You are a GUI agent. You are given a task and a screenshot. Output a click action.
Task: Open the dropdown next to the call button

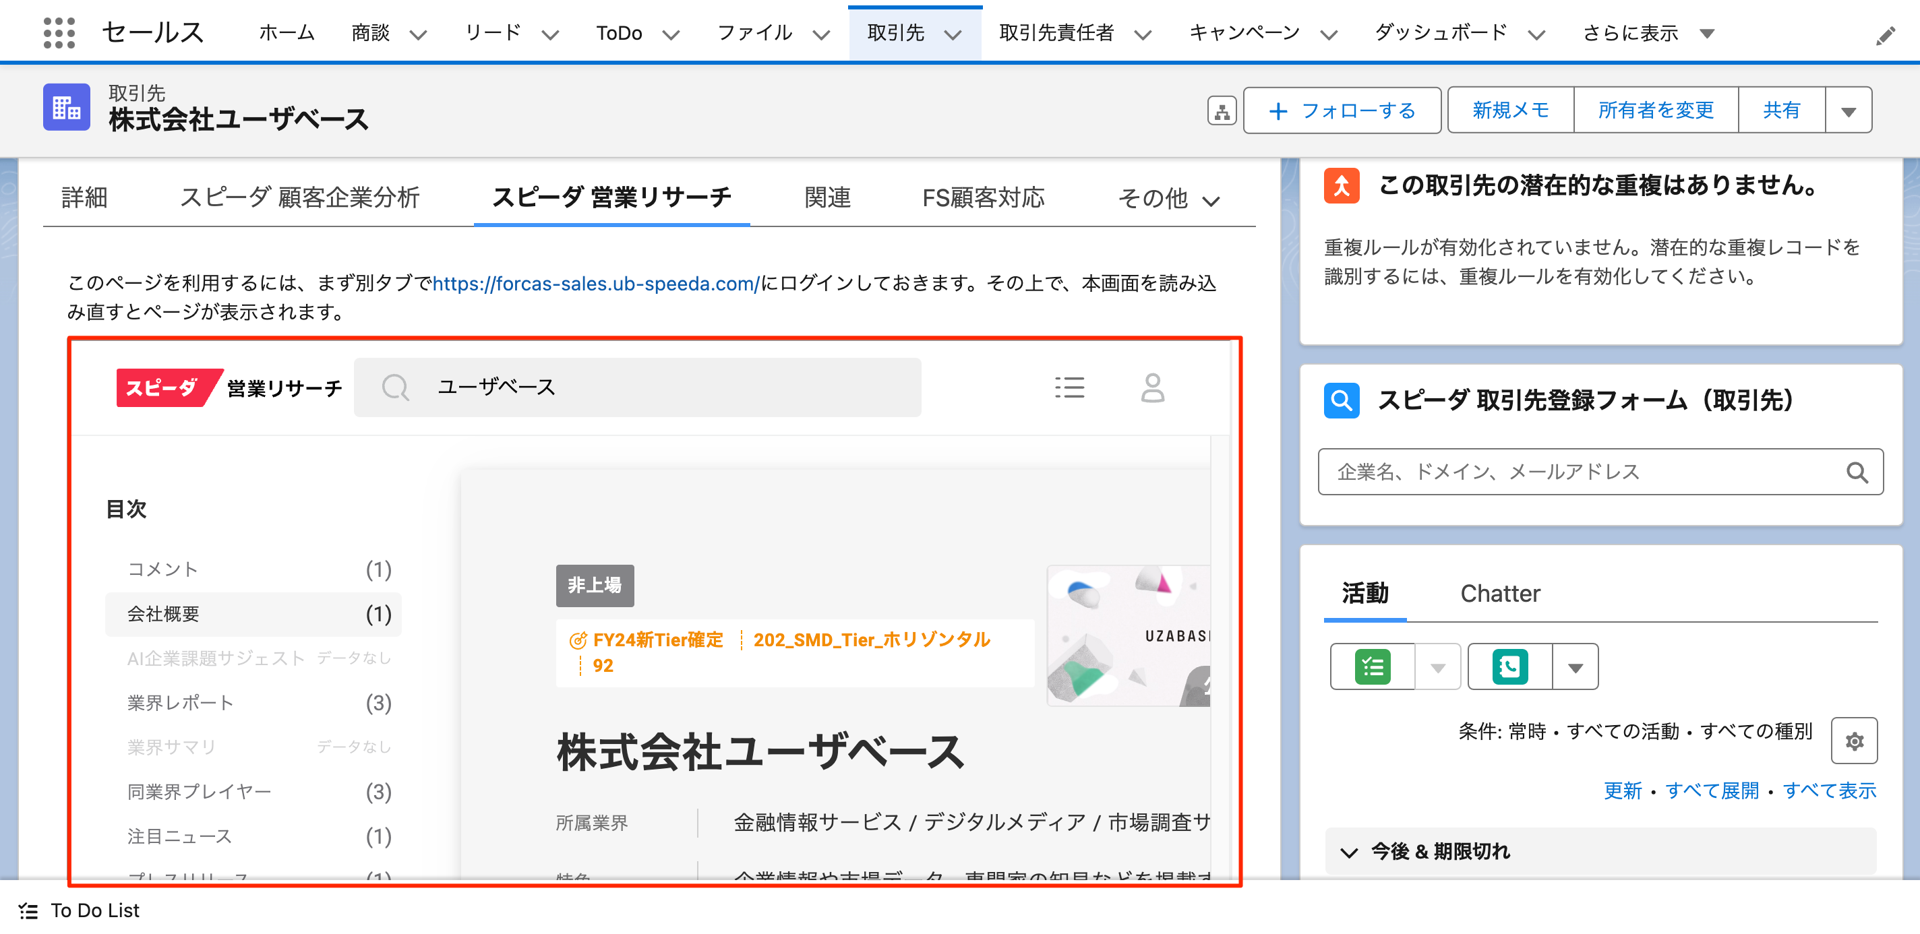(1575, 666)
